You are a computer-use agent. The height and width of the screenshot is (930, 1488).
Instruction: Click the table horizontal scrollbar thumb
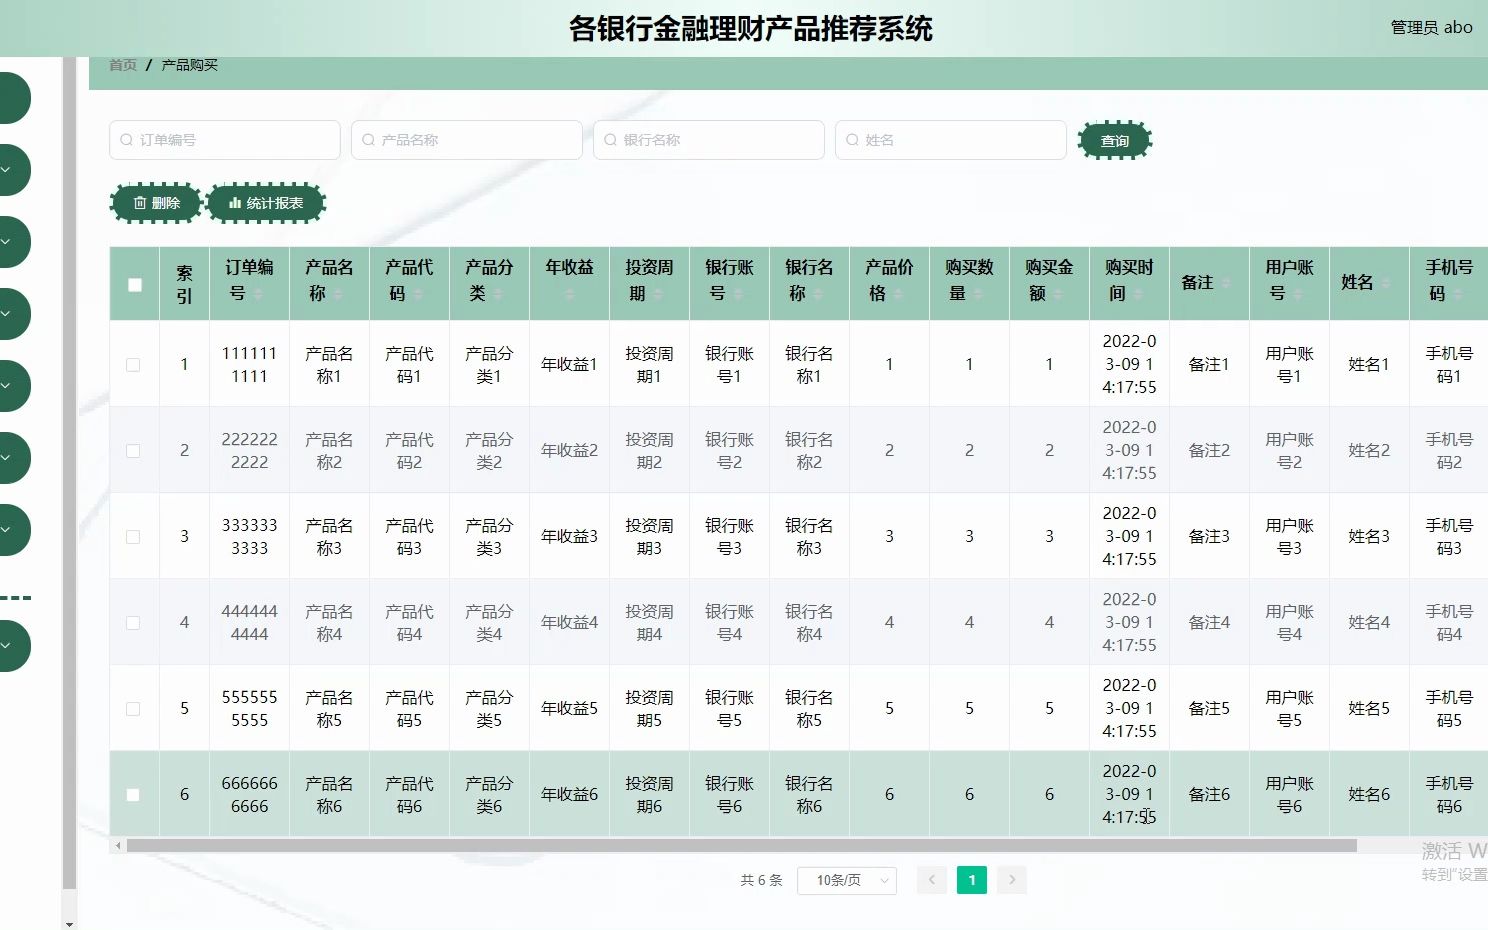coord(741,846)
